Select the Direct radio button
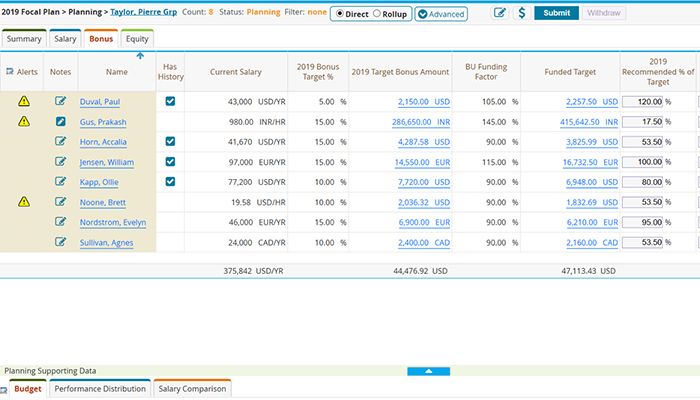This screenshot has width=700, height=400. 340,14
